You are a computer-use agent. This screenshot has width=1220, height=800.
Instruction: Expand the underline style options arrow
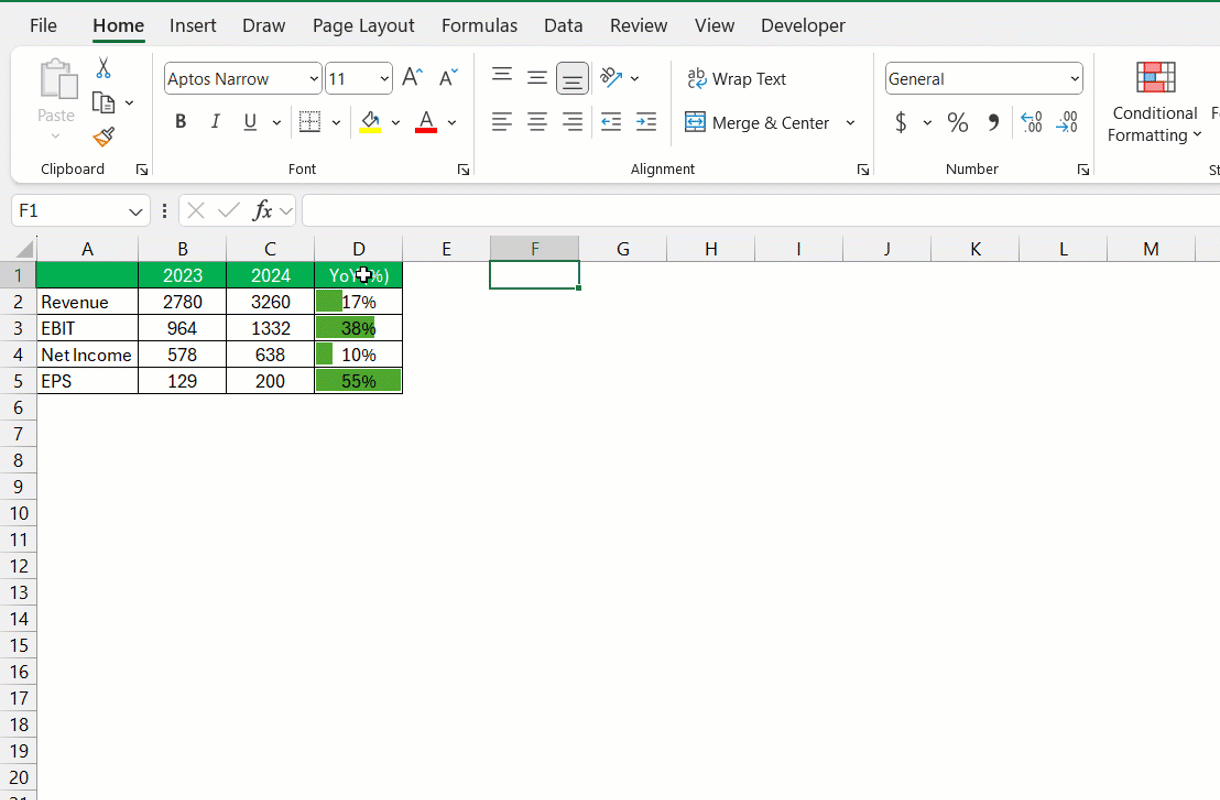[276, 122]
